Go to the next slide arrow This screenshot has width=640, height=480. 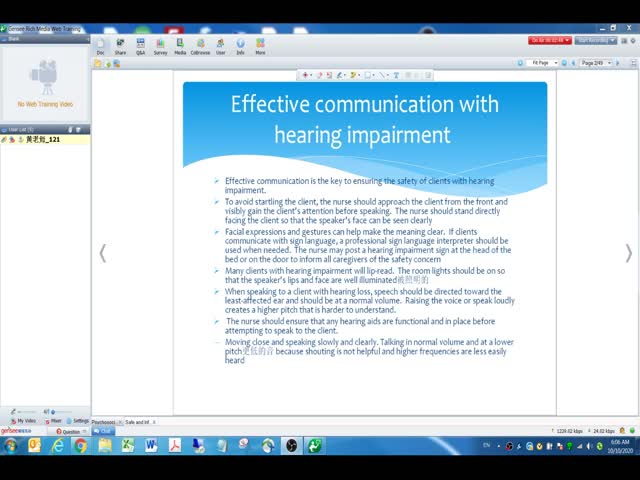pos(628,253)
